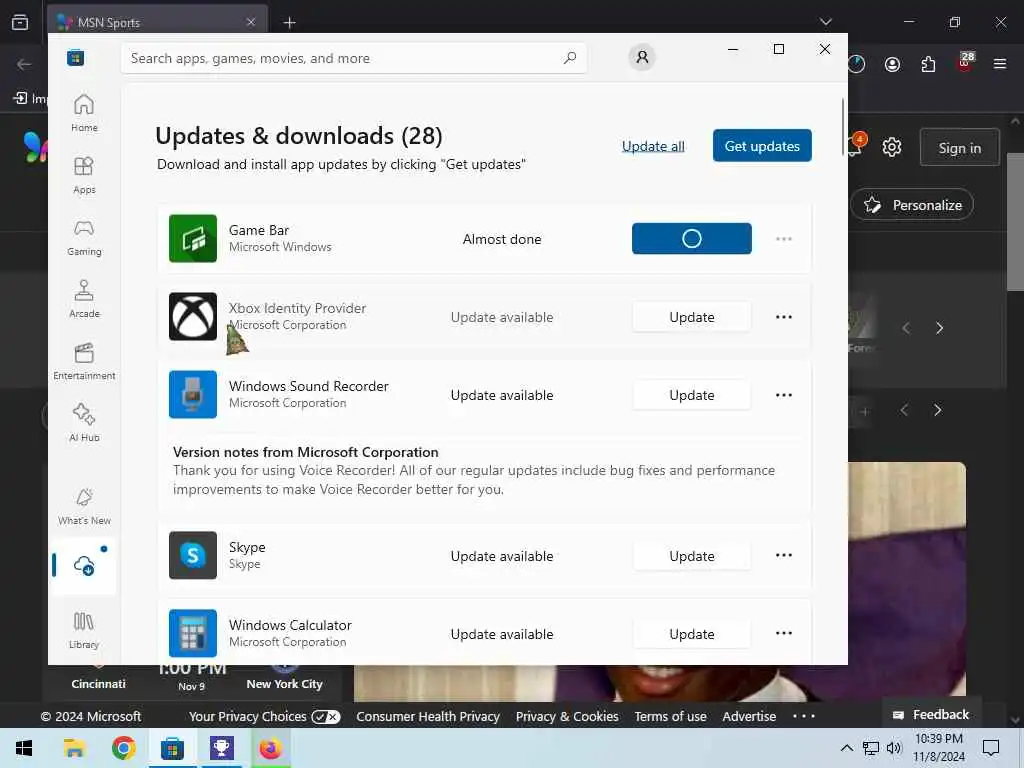The image size is (1024, 768).
Task: Select Downloads cloud icon in sidebar
Action: [x=84, y=565]
